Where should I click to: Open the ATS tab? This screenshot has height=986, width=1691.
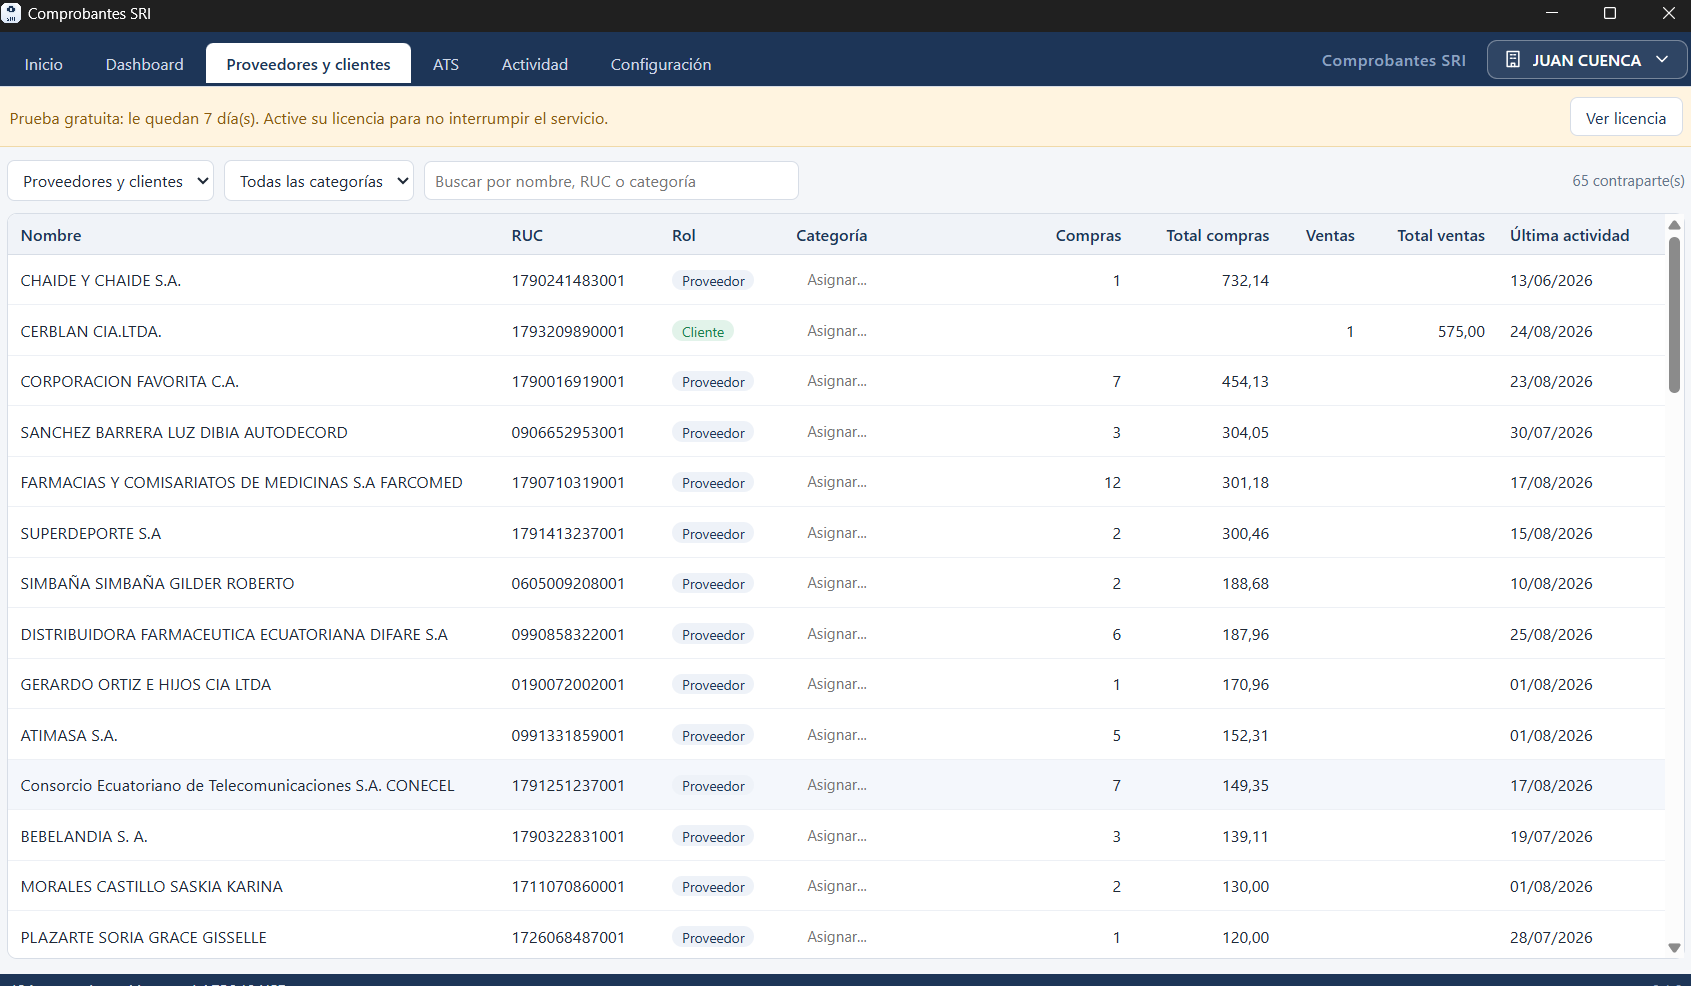coord(446,64)
